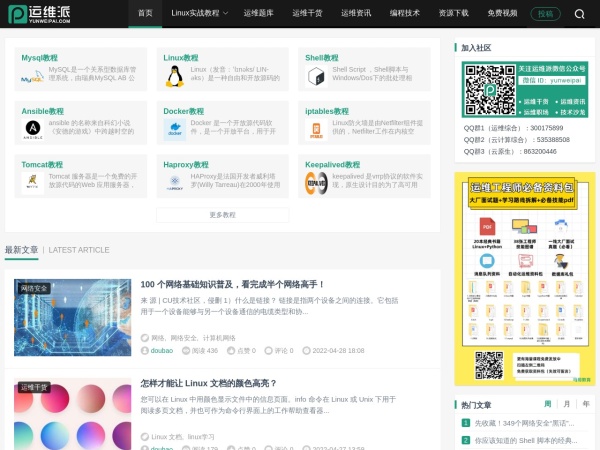Click the 更多教程 button
600x450 pixels.
click(x=222, y=215)
